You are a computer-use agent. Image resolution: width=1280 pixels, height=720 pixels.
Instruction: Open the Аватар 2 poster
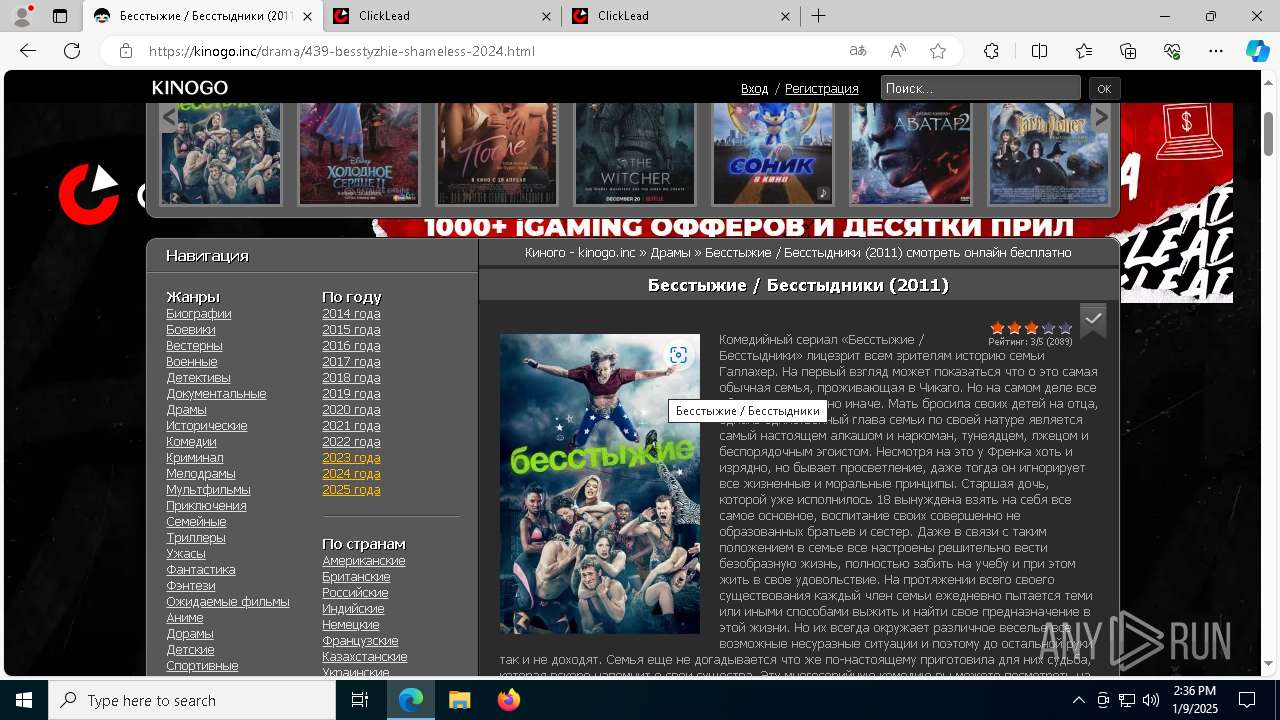pyautogui.click(x=911, y=153)
